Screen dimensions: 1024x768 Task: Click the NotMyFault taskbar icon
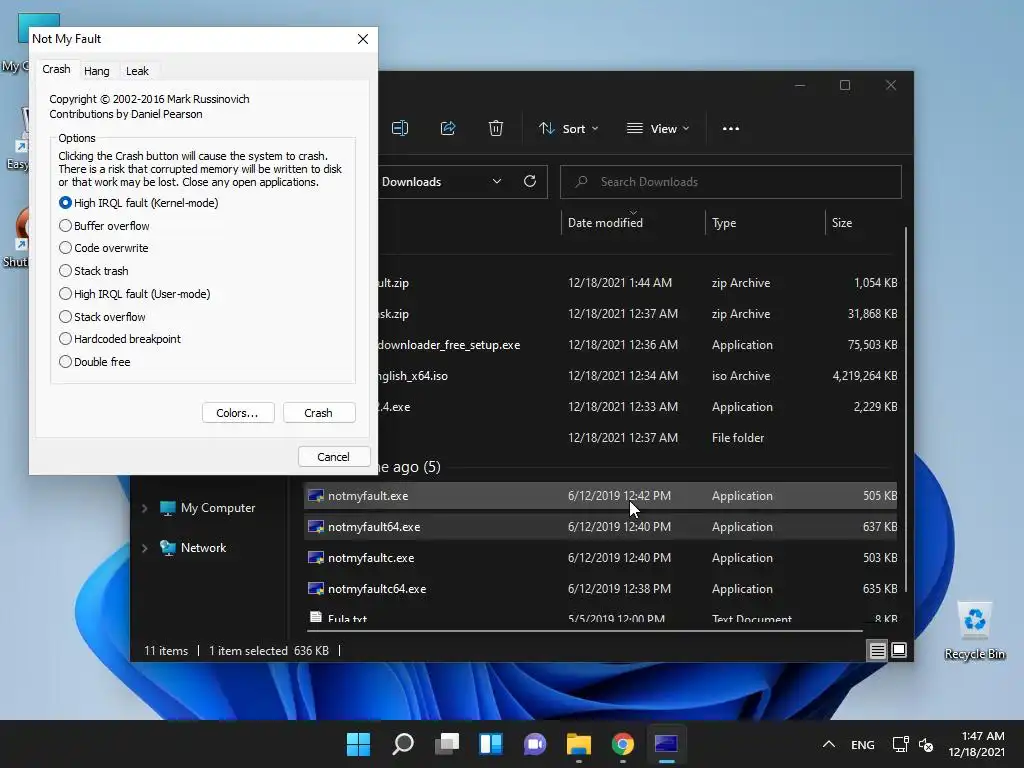click(x=666, y=744)
